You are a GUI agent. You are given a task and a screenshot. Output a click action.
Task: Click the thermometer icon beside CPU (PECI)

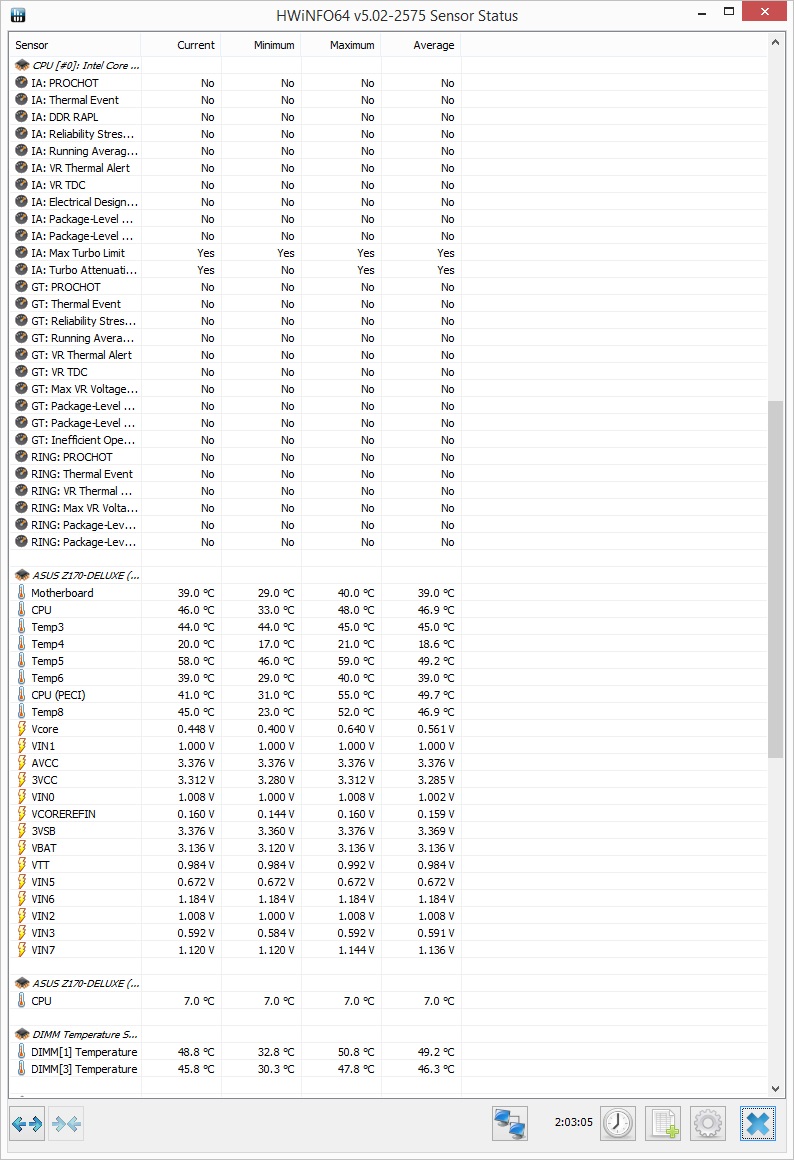click(21, 695)
